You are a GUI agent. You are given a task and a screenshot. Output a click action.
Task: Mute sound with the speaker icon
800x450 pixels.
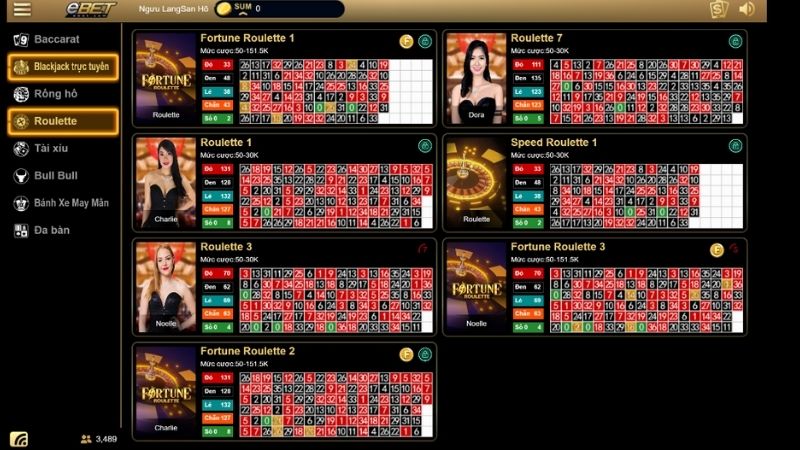pyautogui.click(x=746, y=9)
